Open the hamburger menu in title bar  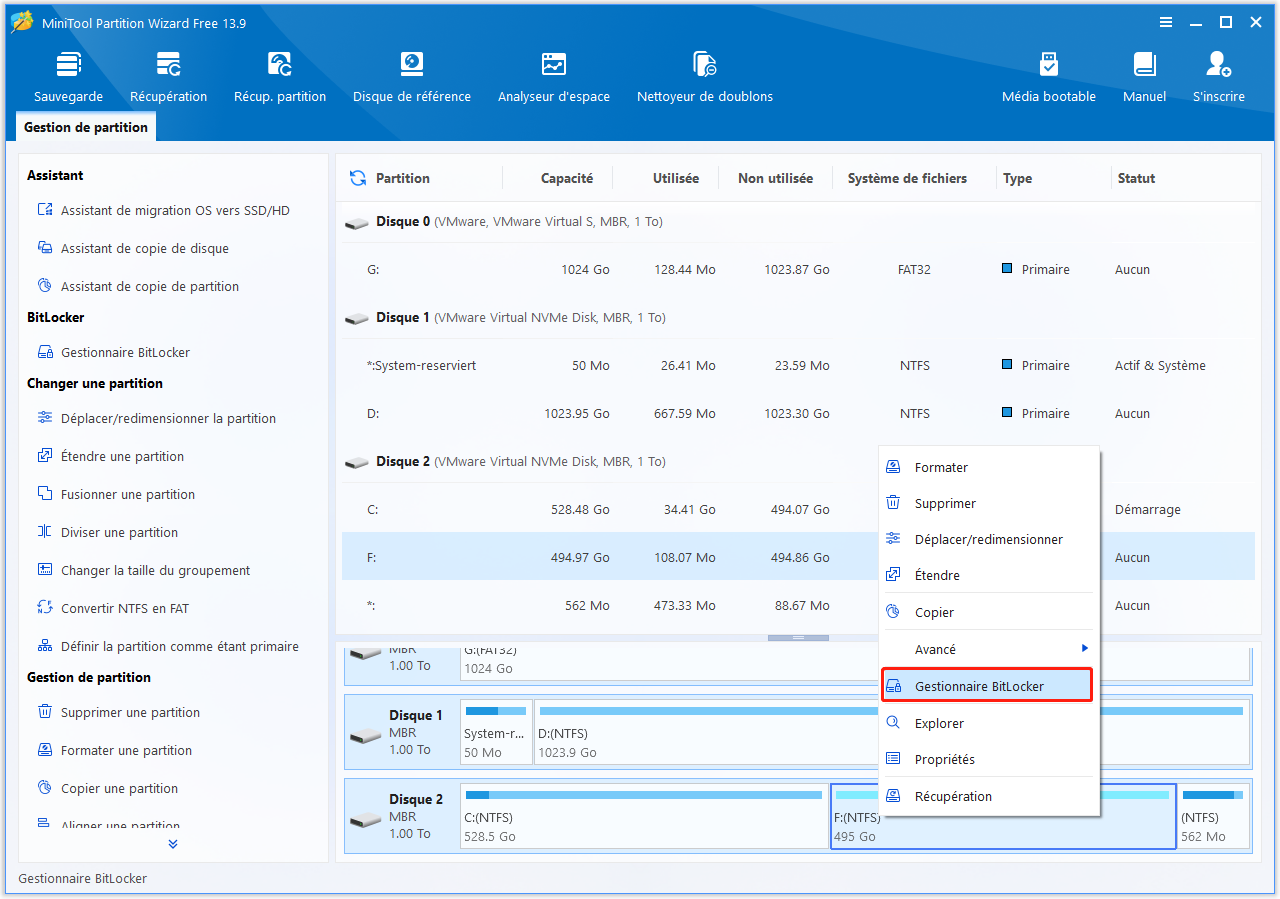[x=1166, y=22]
